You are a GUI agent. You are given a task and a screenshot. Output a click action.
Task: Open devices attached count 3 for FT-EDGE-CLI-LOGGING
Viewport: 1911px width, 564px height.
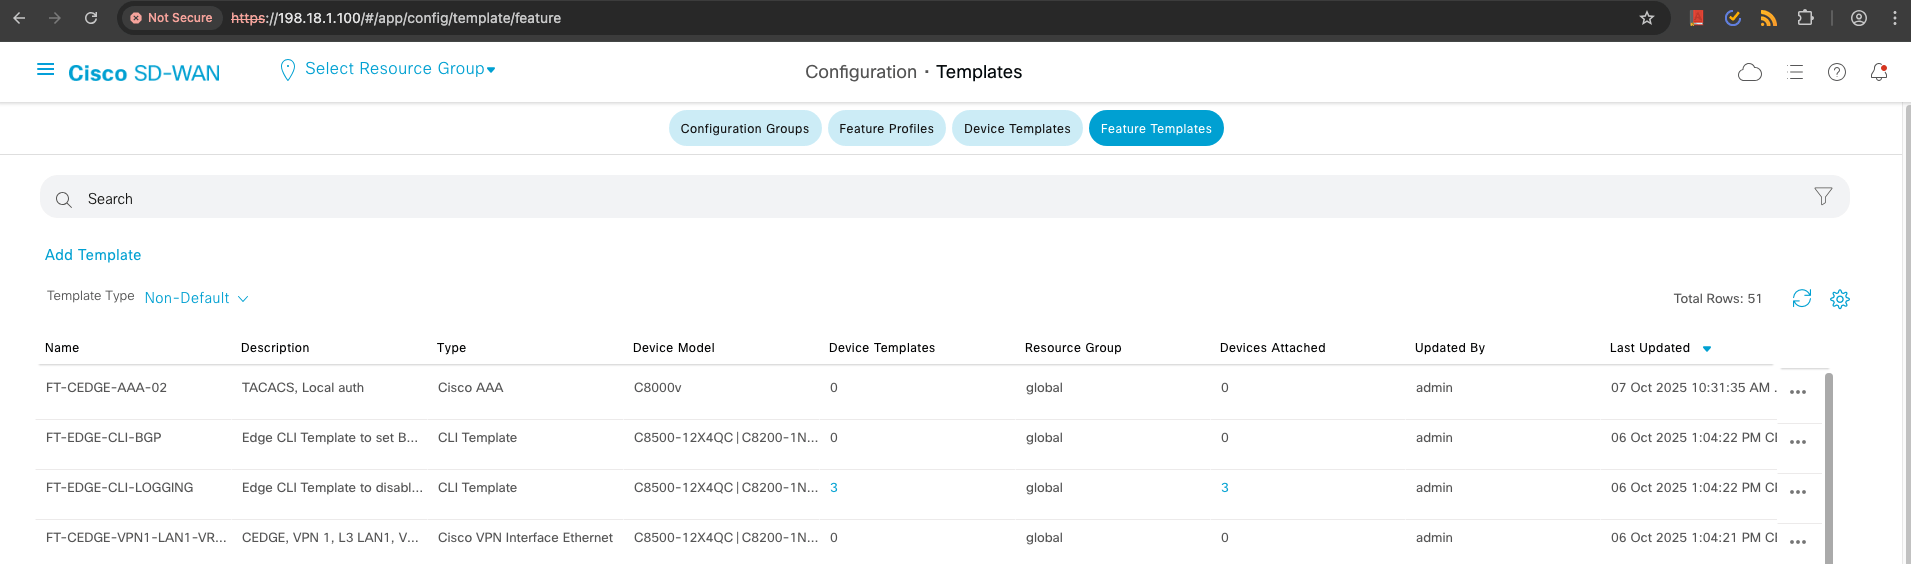tap(1225, 488)
